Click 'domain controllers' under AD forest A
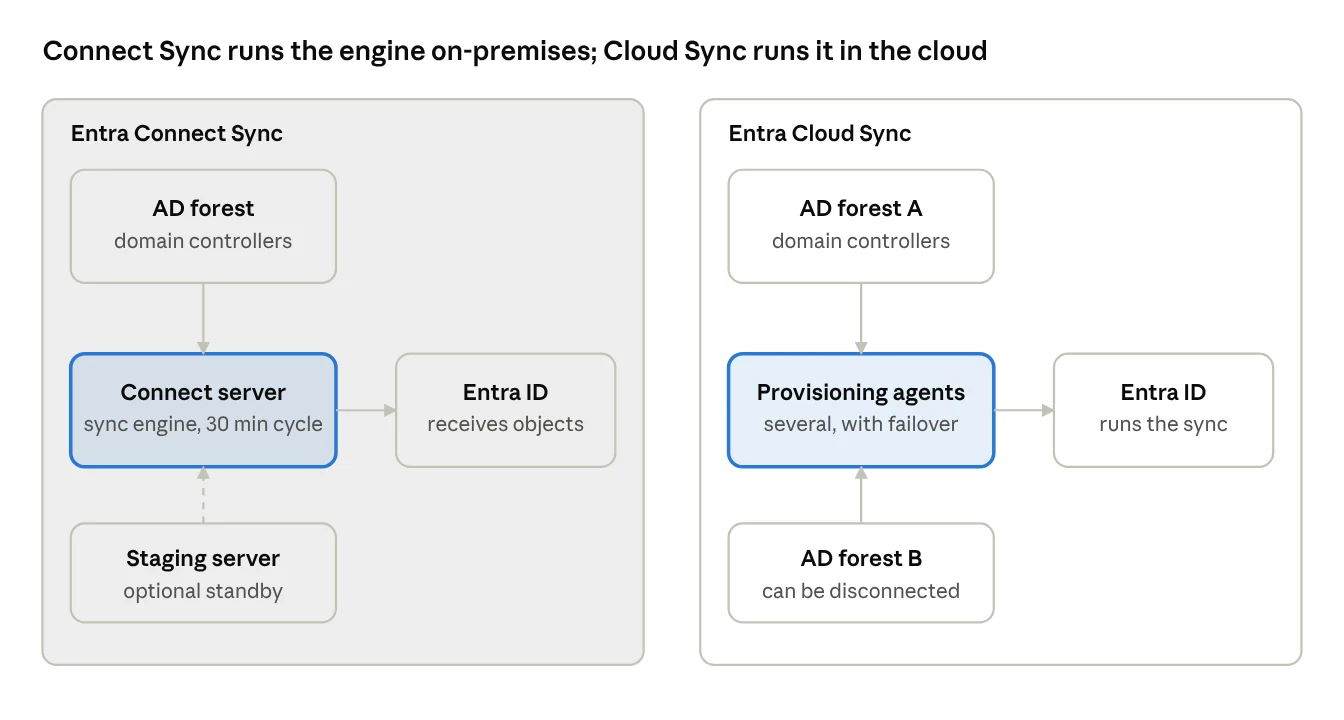The height and width of the screenshot is (720, 1344). coord(861,241)
